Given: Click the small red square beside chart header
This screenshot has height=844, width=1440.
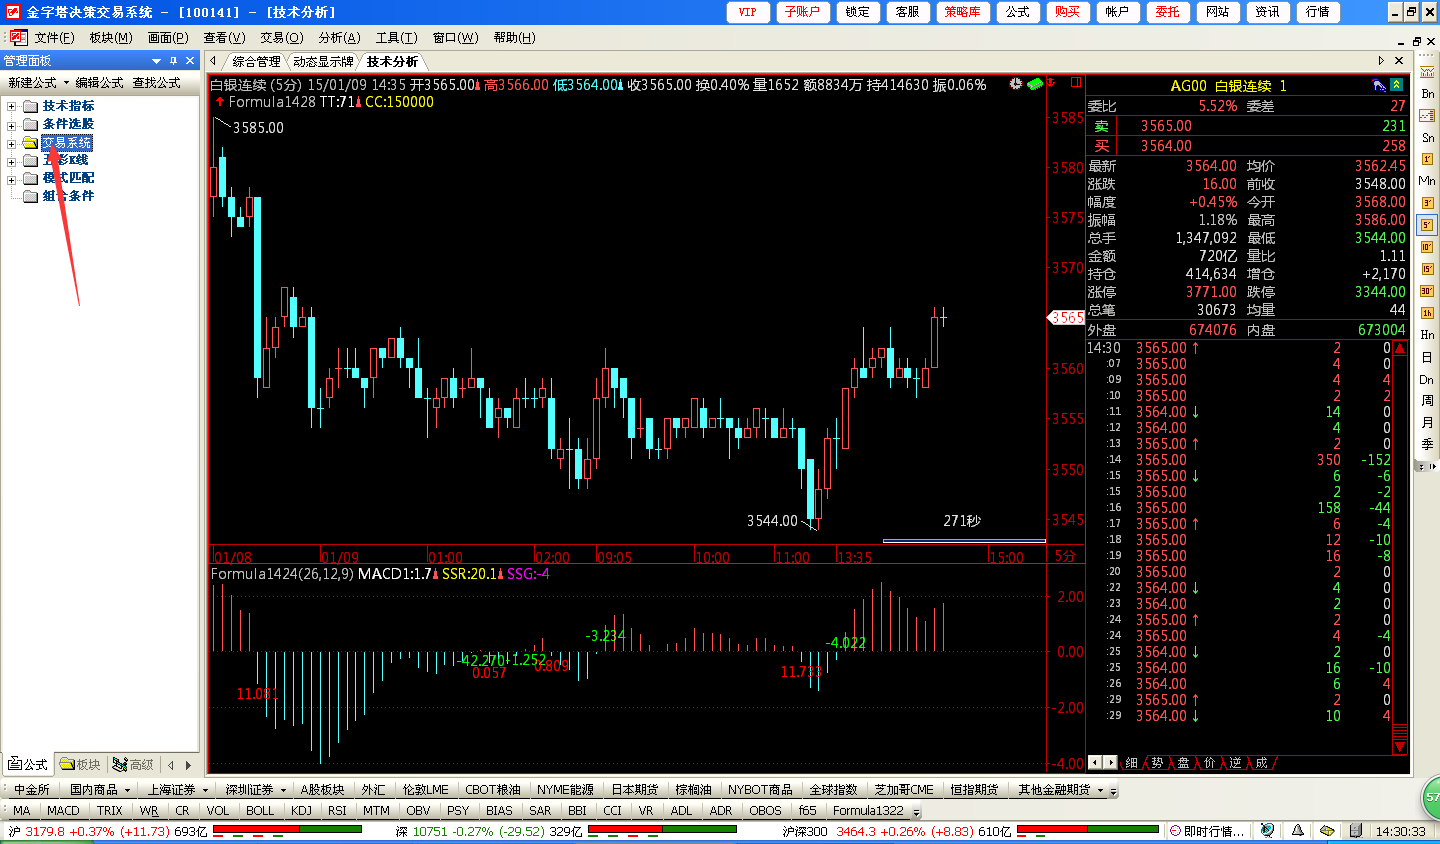Looking at the screenshot, I should click(x=1076, y=82).
